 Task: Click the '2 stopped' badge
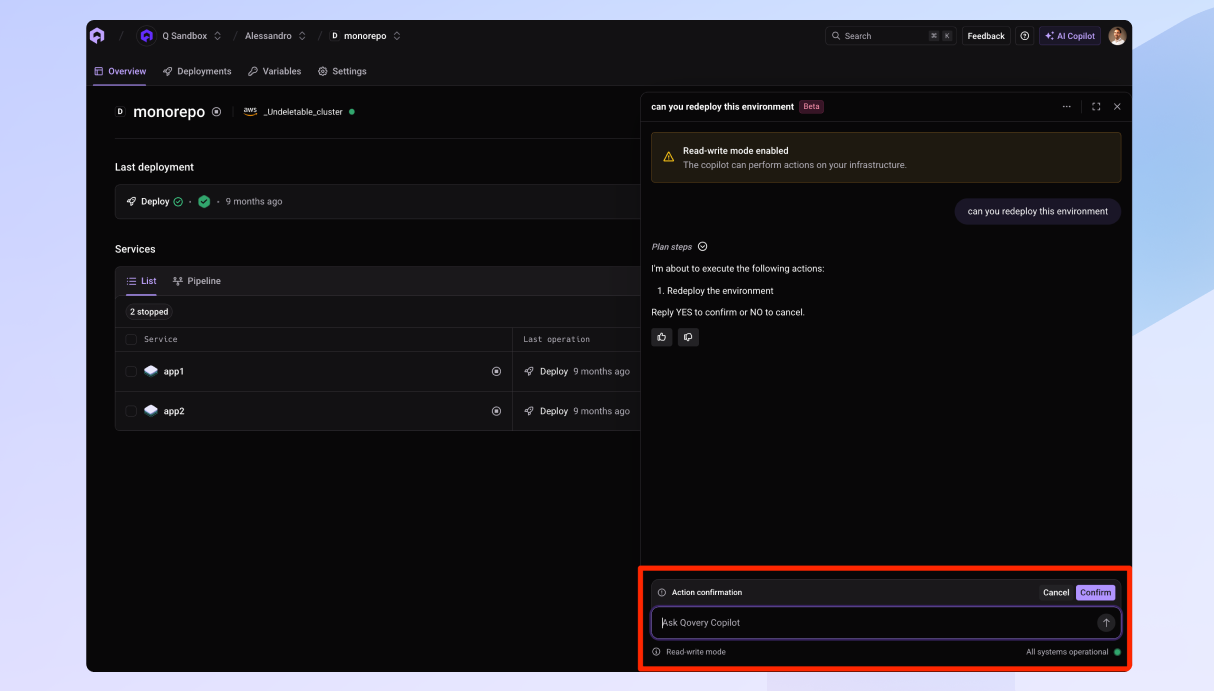pos(149,312)
